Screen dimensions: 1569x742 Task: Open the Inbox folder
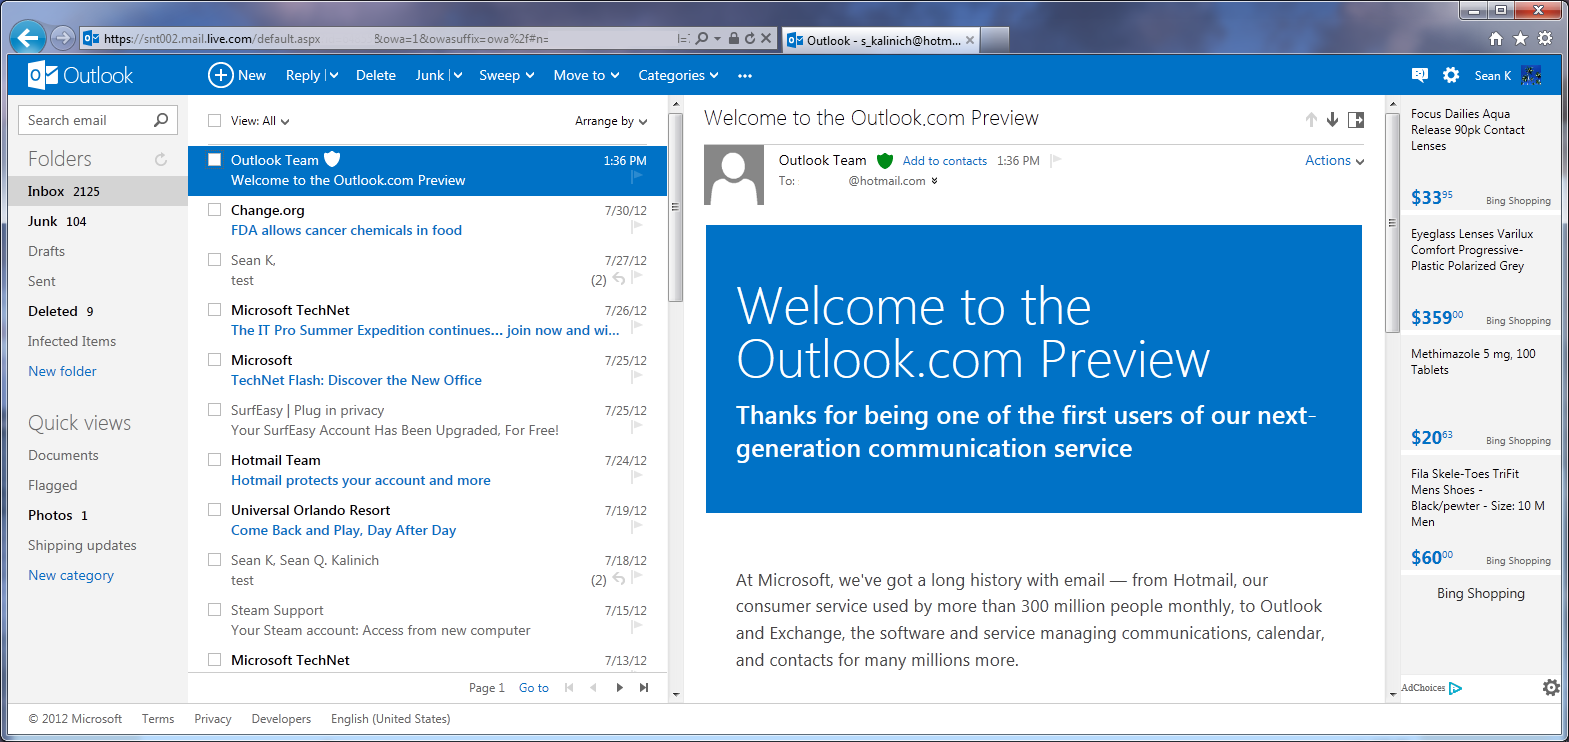click(x=98, y=191)
